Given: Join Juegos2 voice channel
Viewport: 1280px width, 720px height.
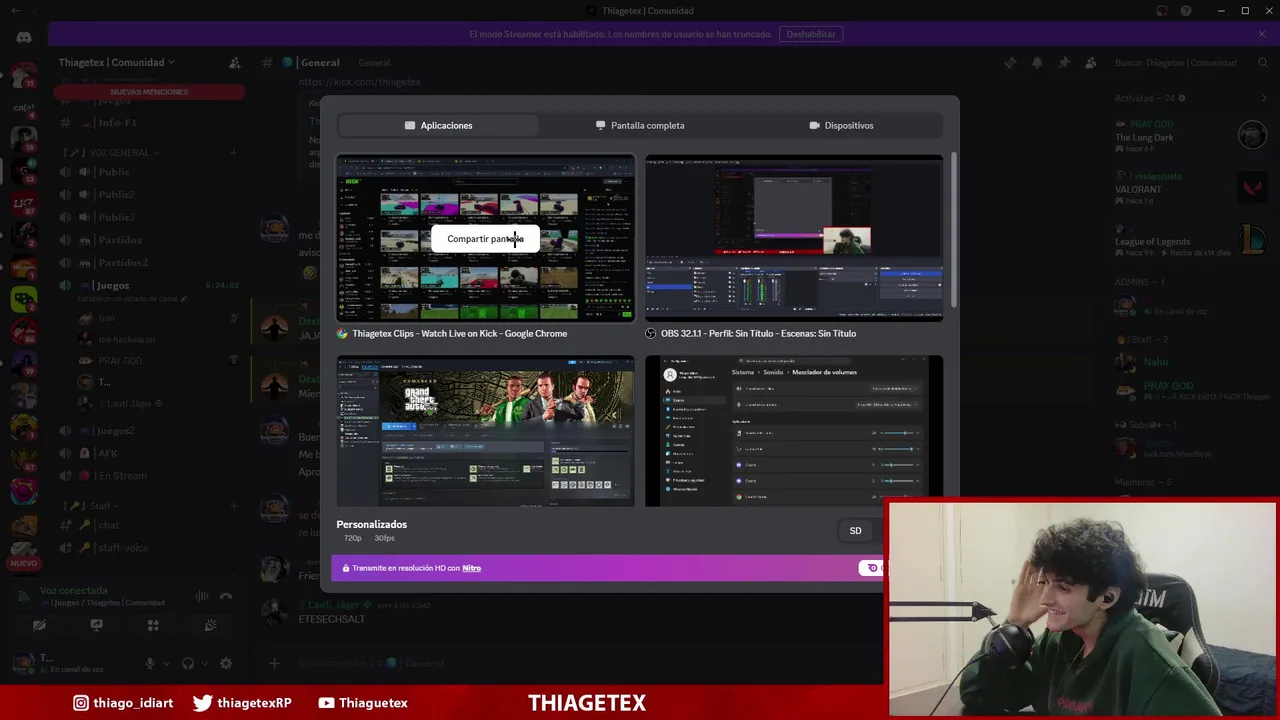Looking at the screenshot, I should click(x=148, y=431).
